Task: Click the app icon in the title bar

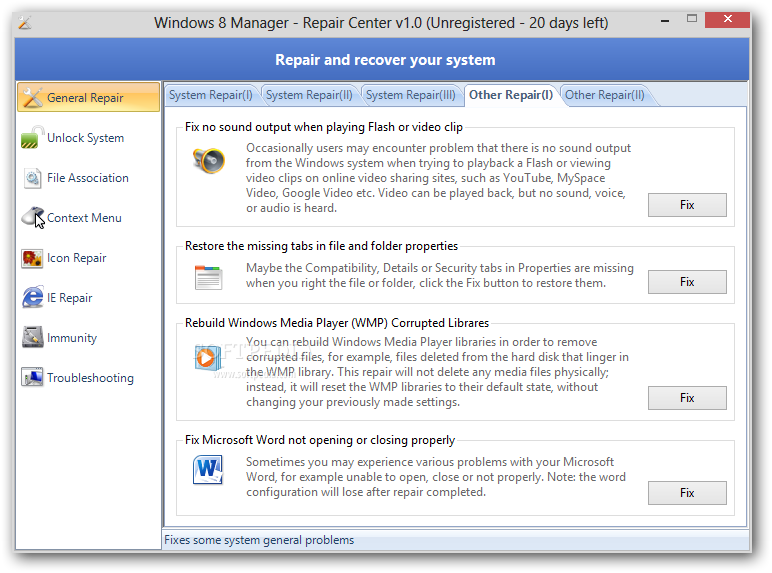Action: point(25,23)
